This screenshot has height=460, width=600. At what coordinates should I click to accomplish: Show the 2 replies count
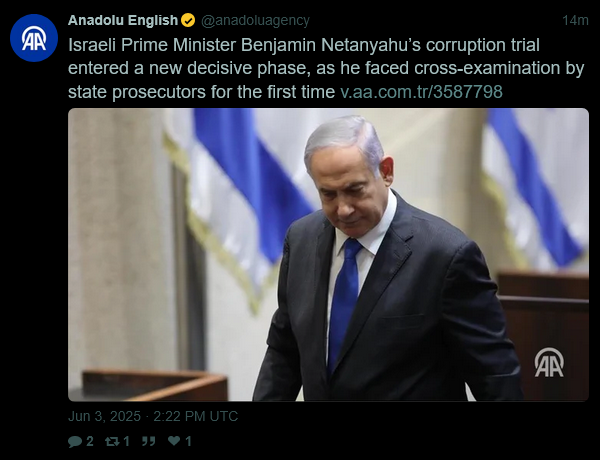[90, 442]
